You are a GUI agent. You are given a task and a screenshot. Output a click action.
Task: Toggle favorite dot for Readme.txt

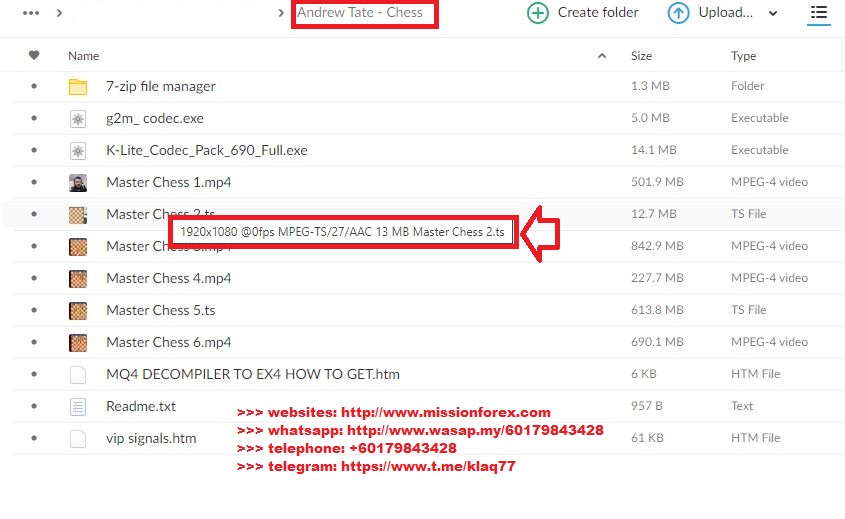pos(34,406)
